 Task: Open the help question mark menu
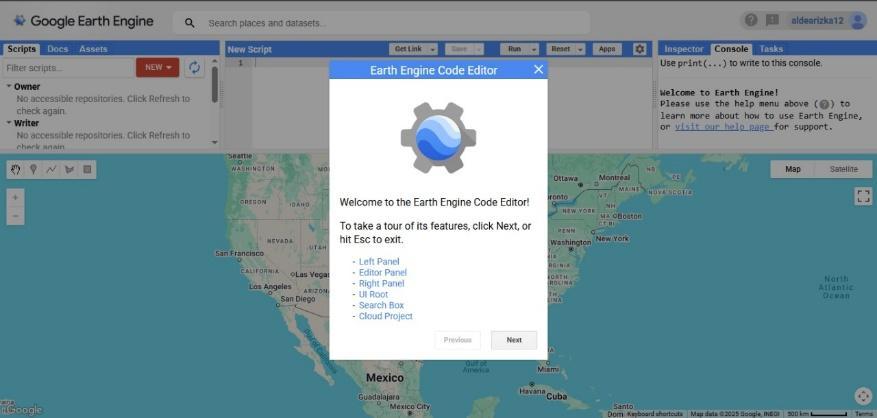751,20
